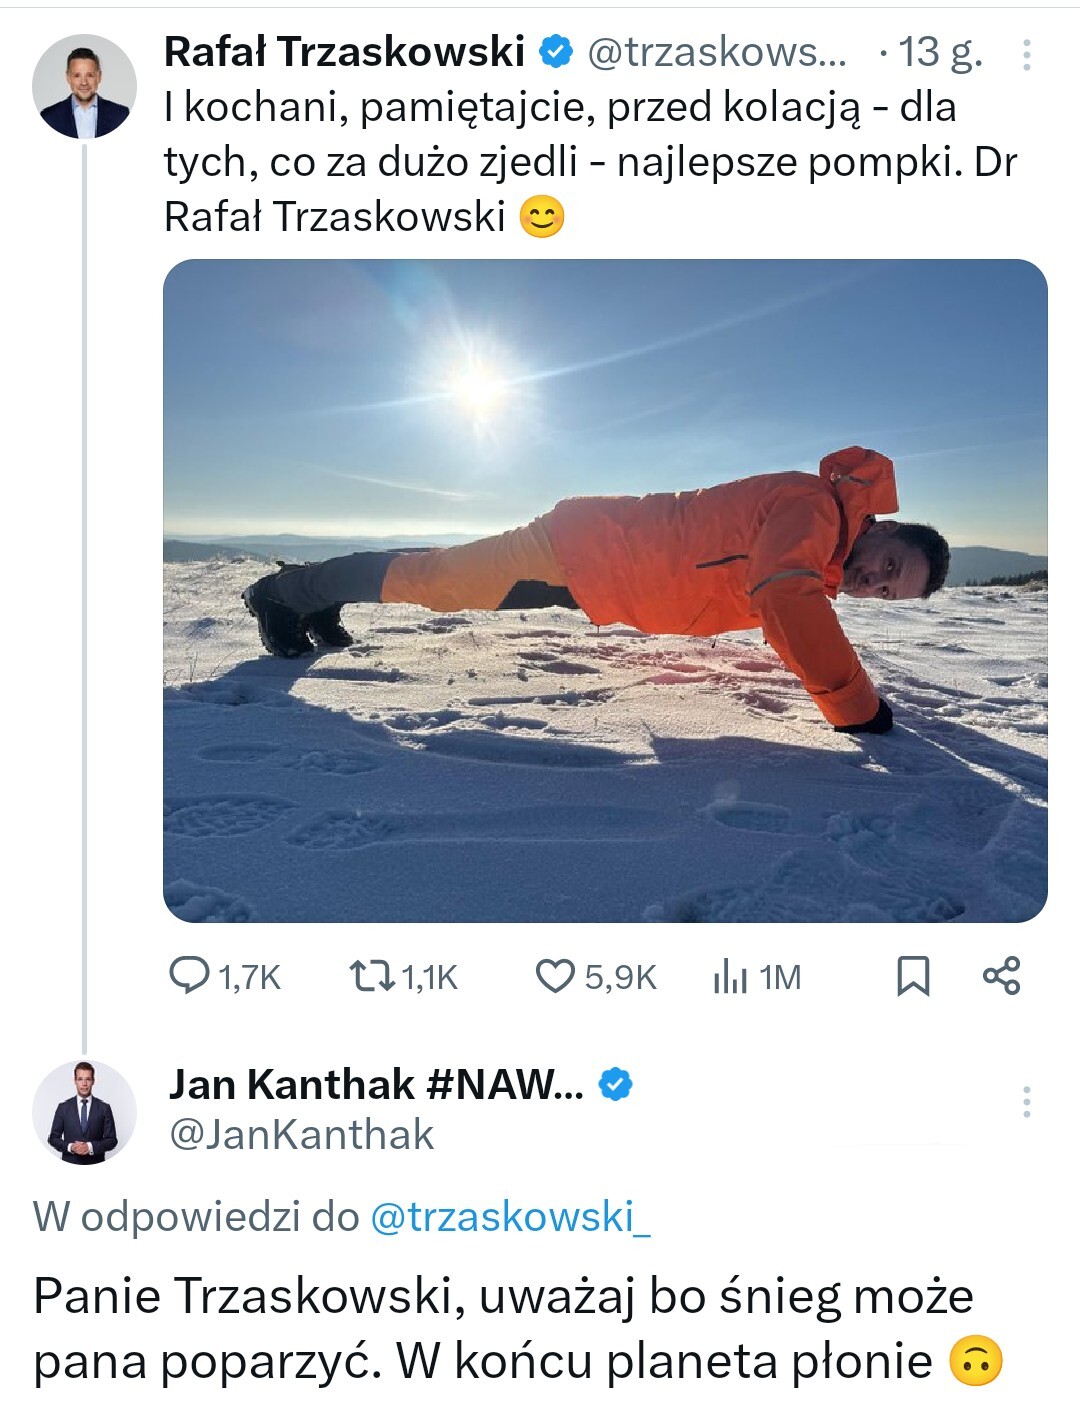Bookmark the Rafał Trzaskowski tweet
This screenshot has height=1415, width=1080.
912,976
